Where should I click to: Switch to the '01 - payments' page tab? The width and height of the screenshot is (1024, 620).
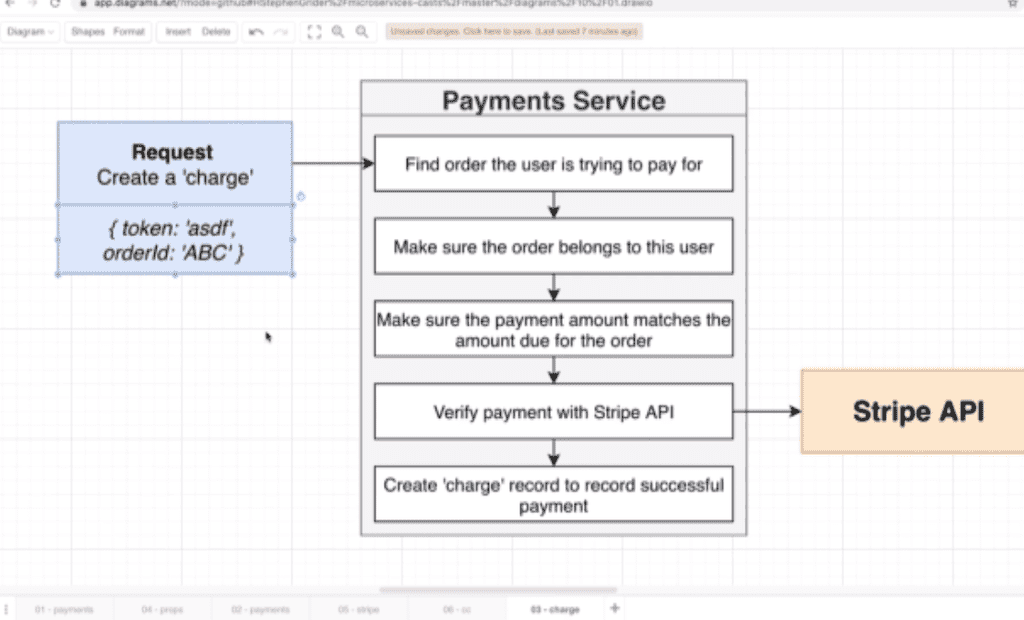pyautogui.click(x=63, y=608)
